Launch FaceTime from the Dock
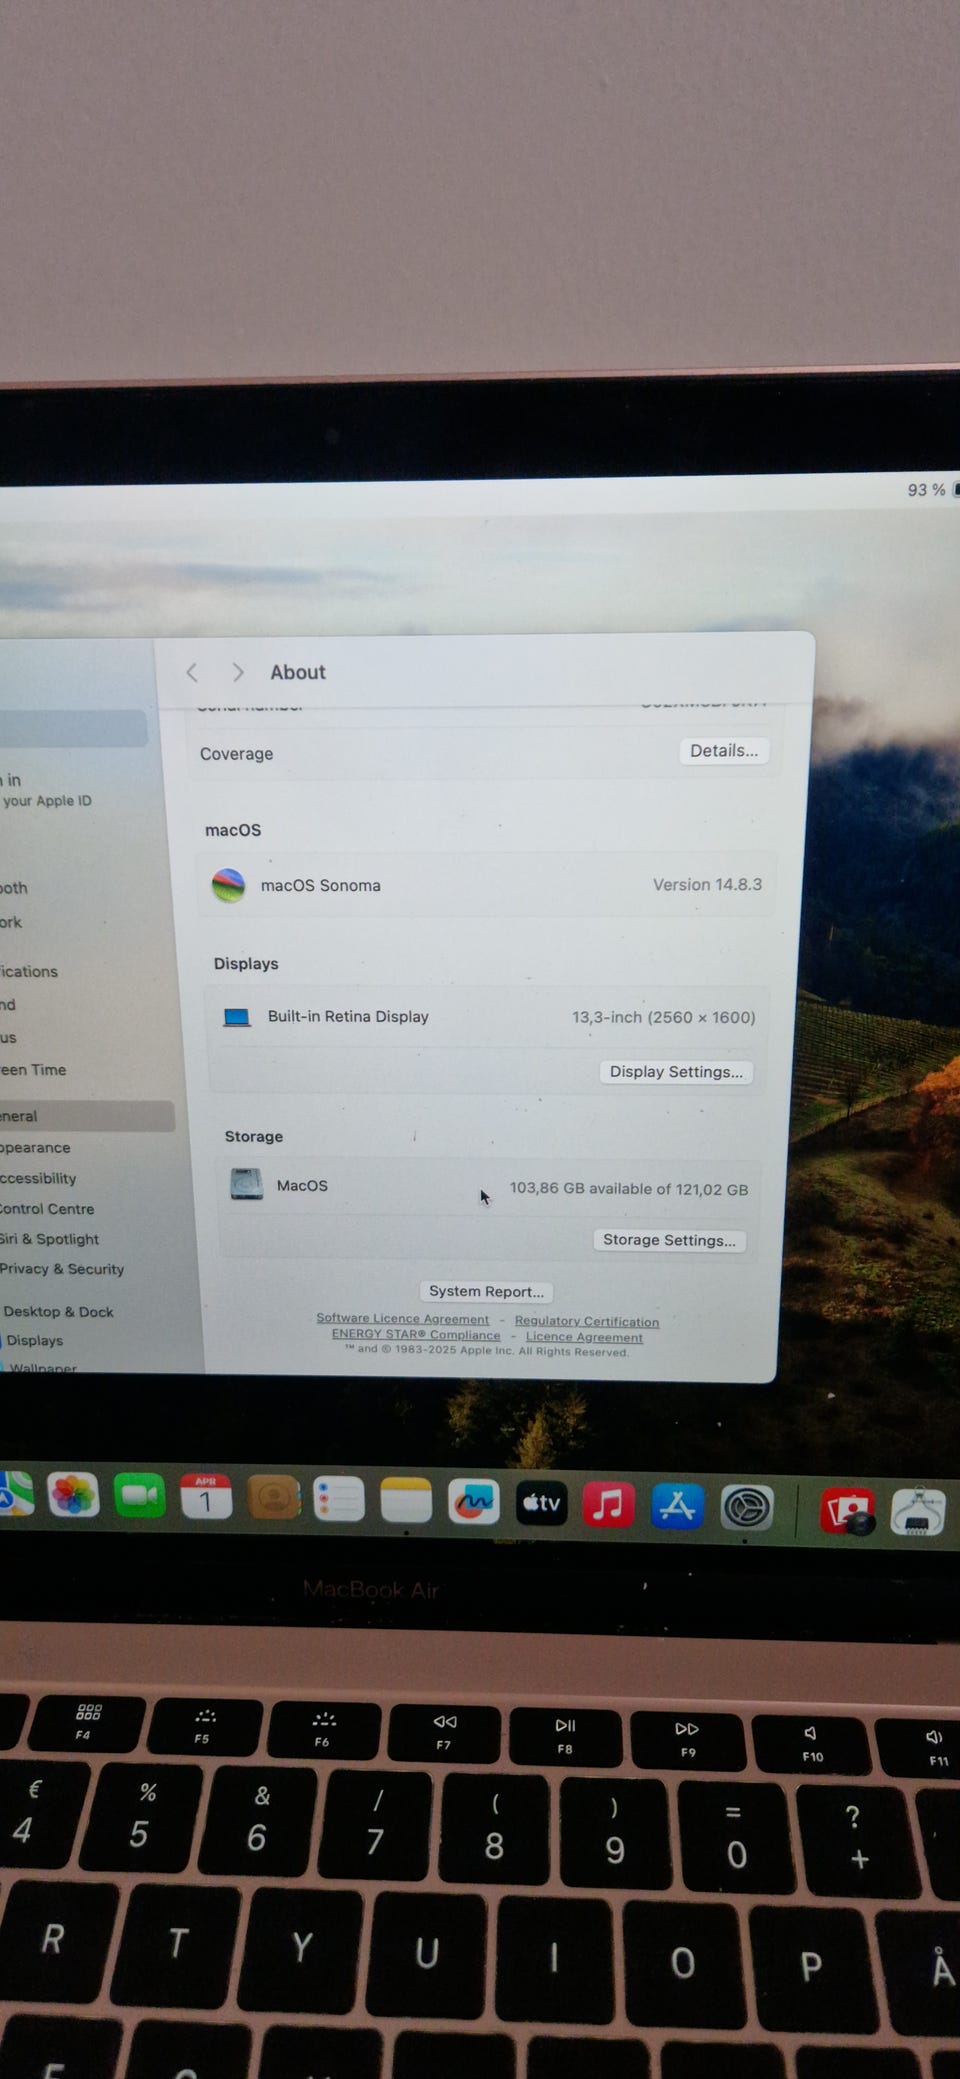Viewport: 960px width, 2079px height. tap(139, 1496)
